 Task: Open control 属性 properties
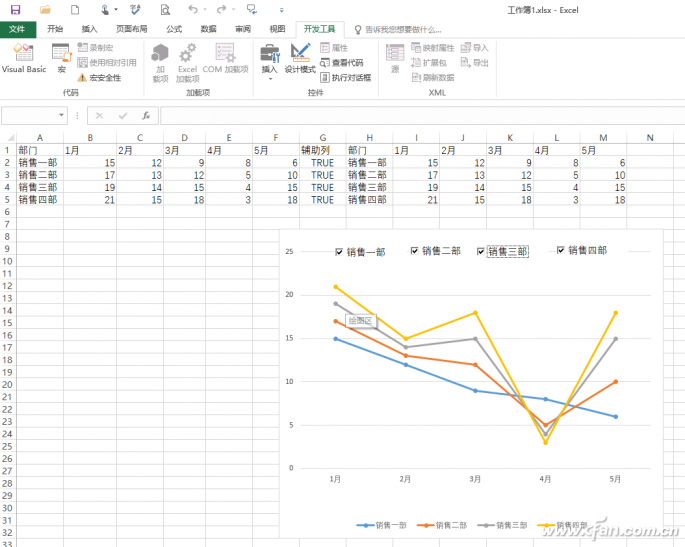[x=334, y=48]
